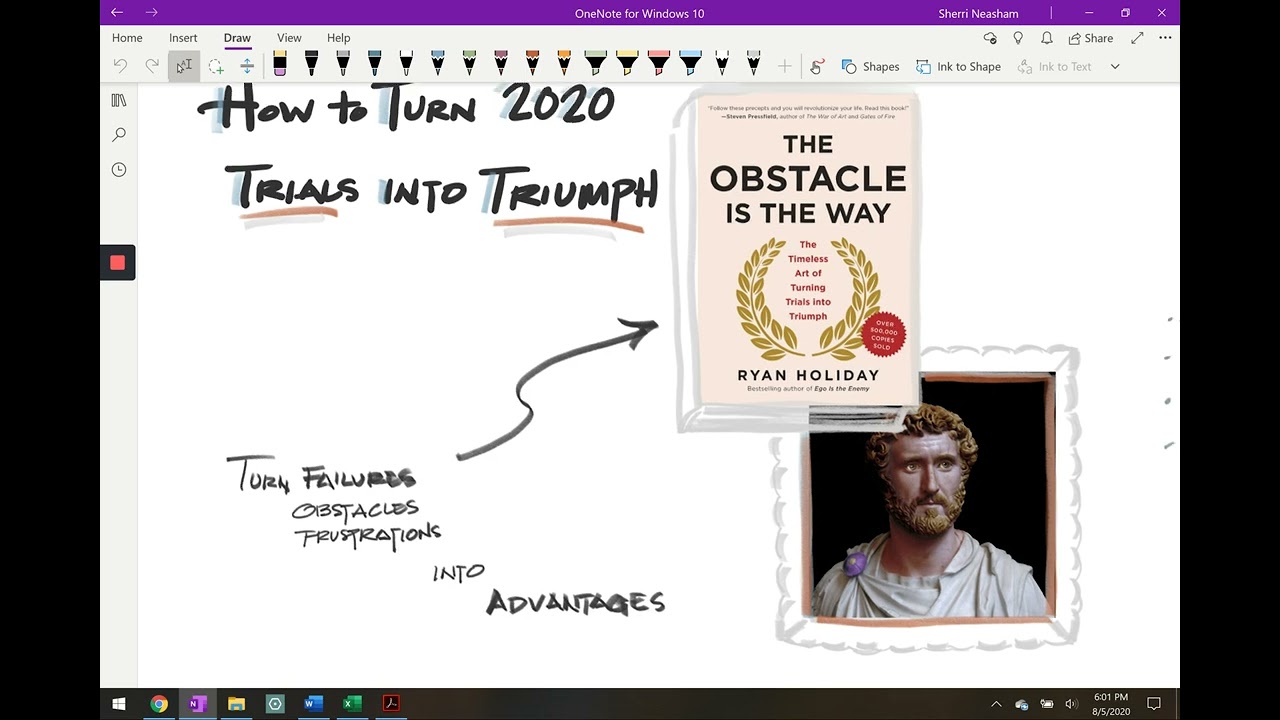Select The Obstacle Is the Way book image
The height and width of the screenshot is (720, 1280).
pos(808,250)
